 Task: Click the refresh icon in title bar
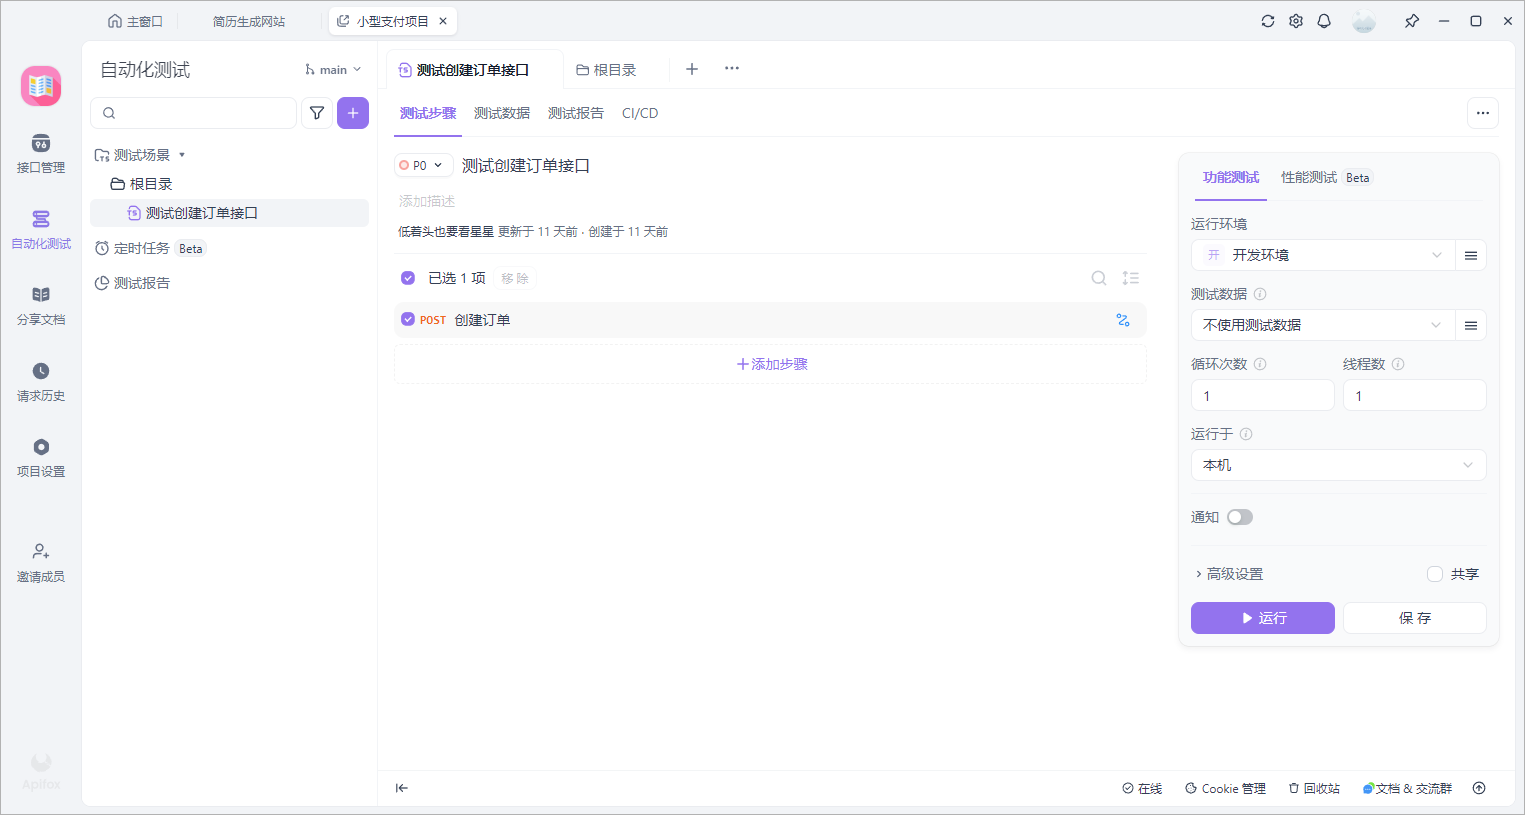coord(1268,21)
